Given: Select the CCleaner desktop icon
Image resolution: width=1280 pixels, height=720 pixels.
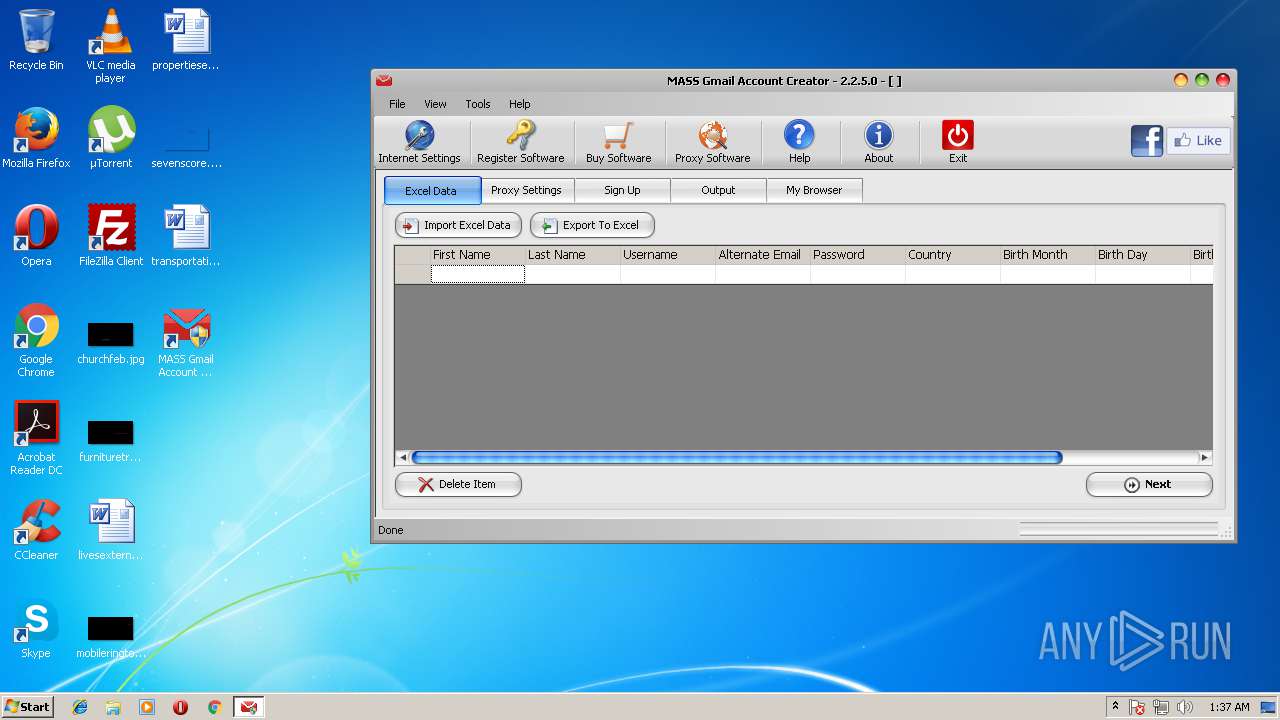Looking at the screenshot, I should [36, 530].
